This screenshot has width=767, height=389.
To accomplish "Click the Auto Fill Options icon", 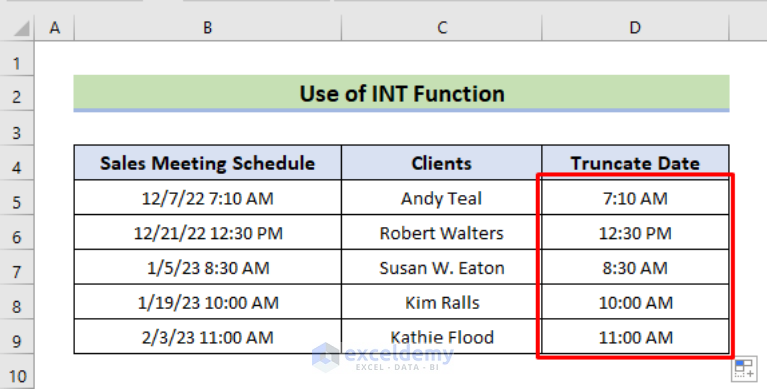I will pos(744,369).
